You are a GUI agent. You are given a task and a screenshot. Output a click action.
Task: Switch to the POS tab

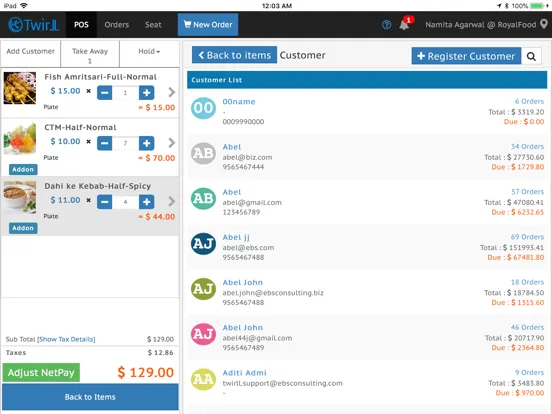pos(81,25)
